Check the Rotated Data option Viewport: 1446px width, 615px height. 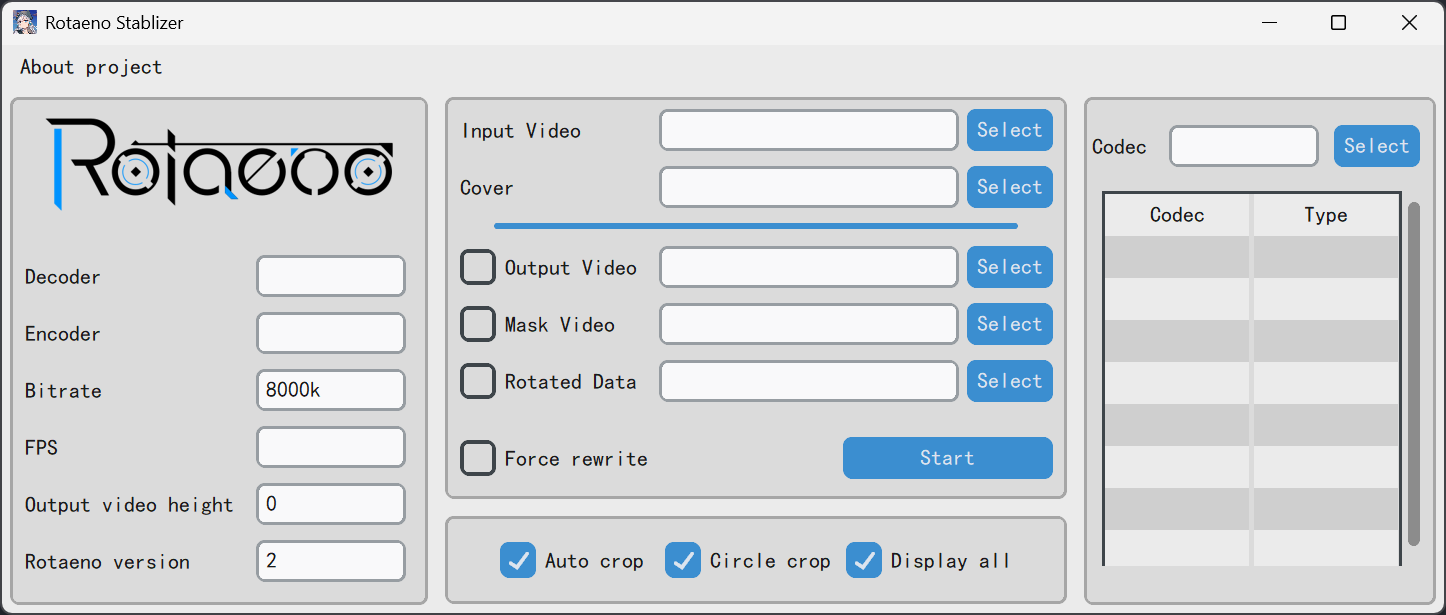pos(478,381)
